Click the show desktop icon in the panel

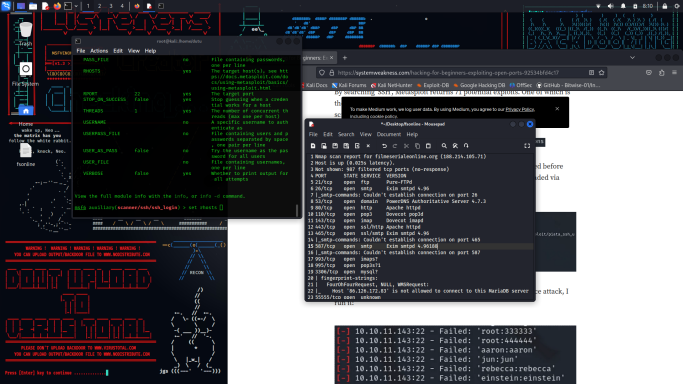point(20,6)
